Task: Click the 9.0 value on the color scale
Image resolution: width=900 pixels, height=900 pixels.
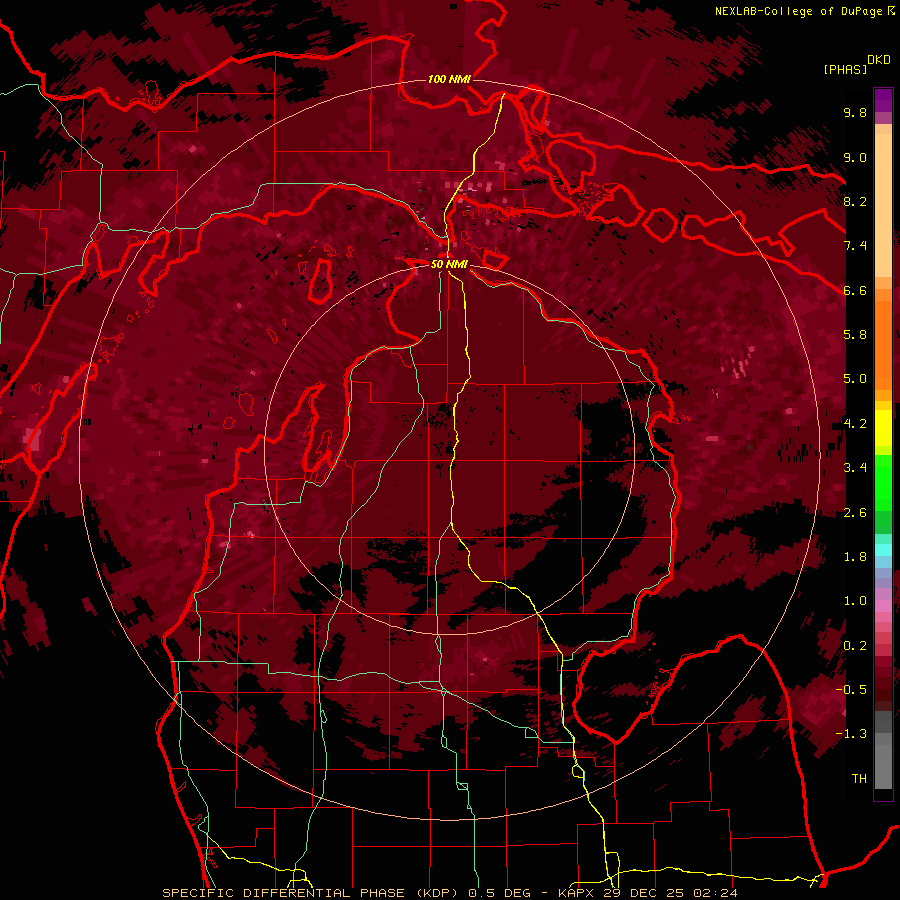Action: click(x=855, y=157)
